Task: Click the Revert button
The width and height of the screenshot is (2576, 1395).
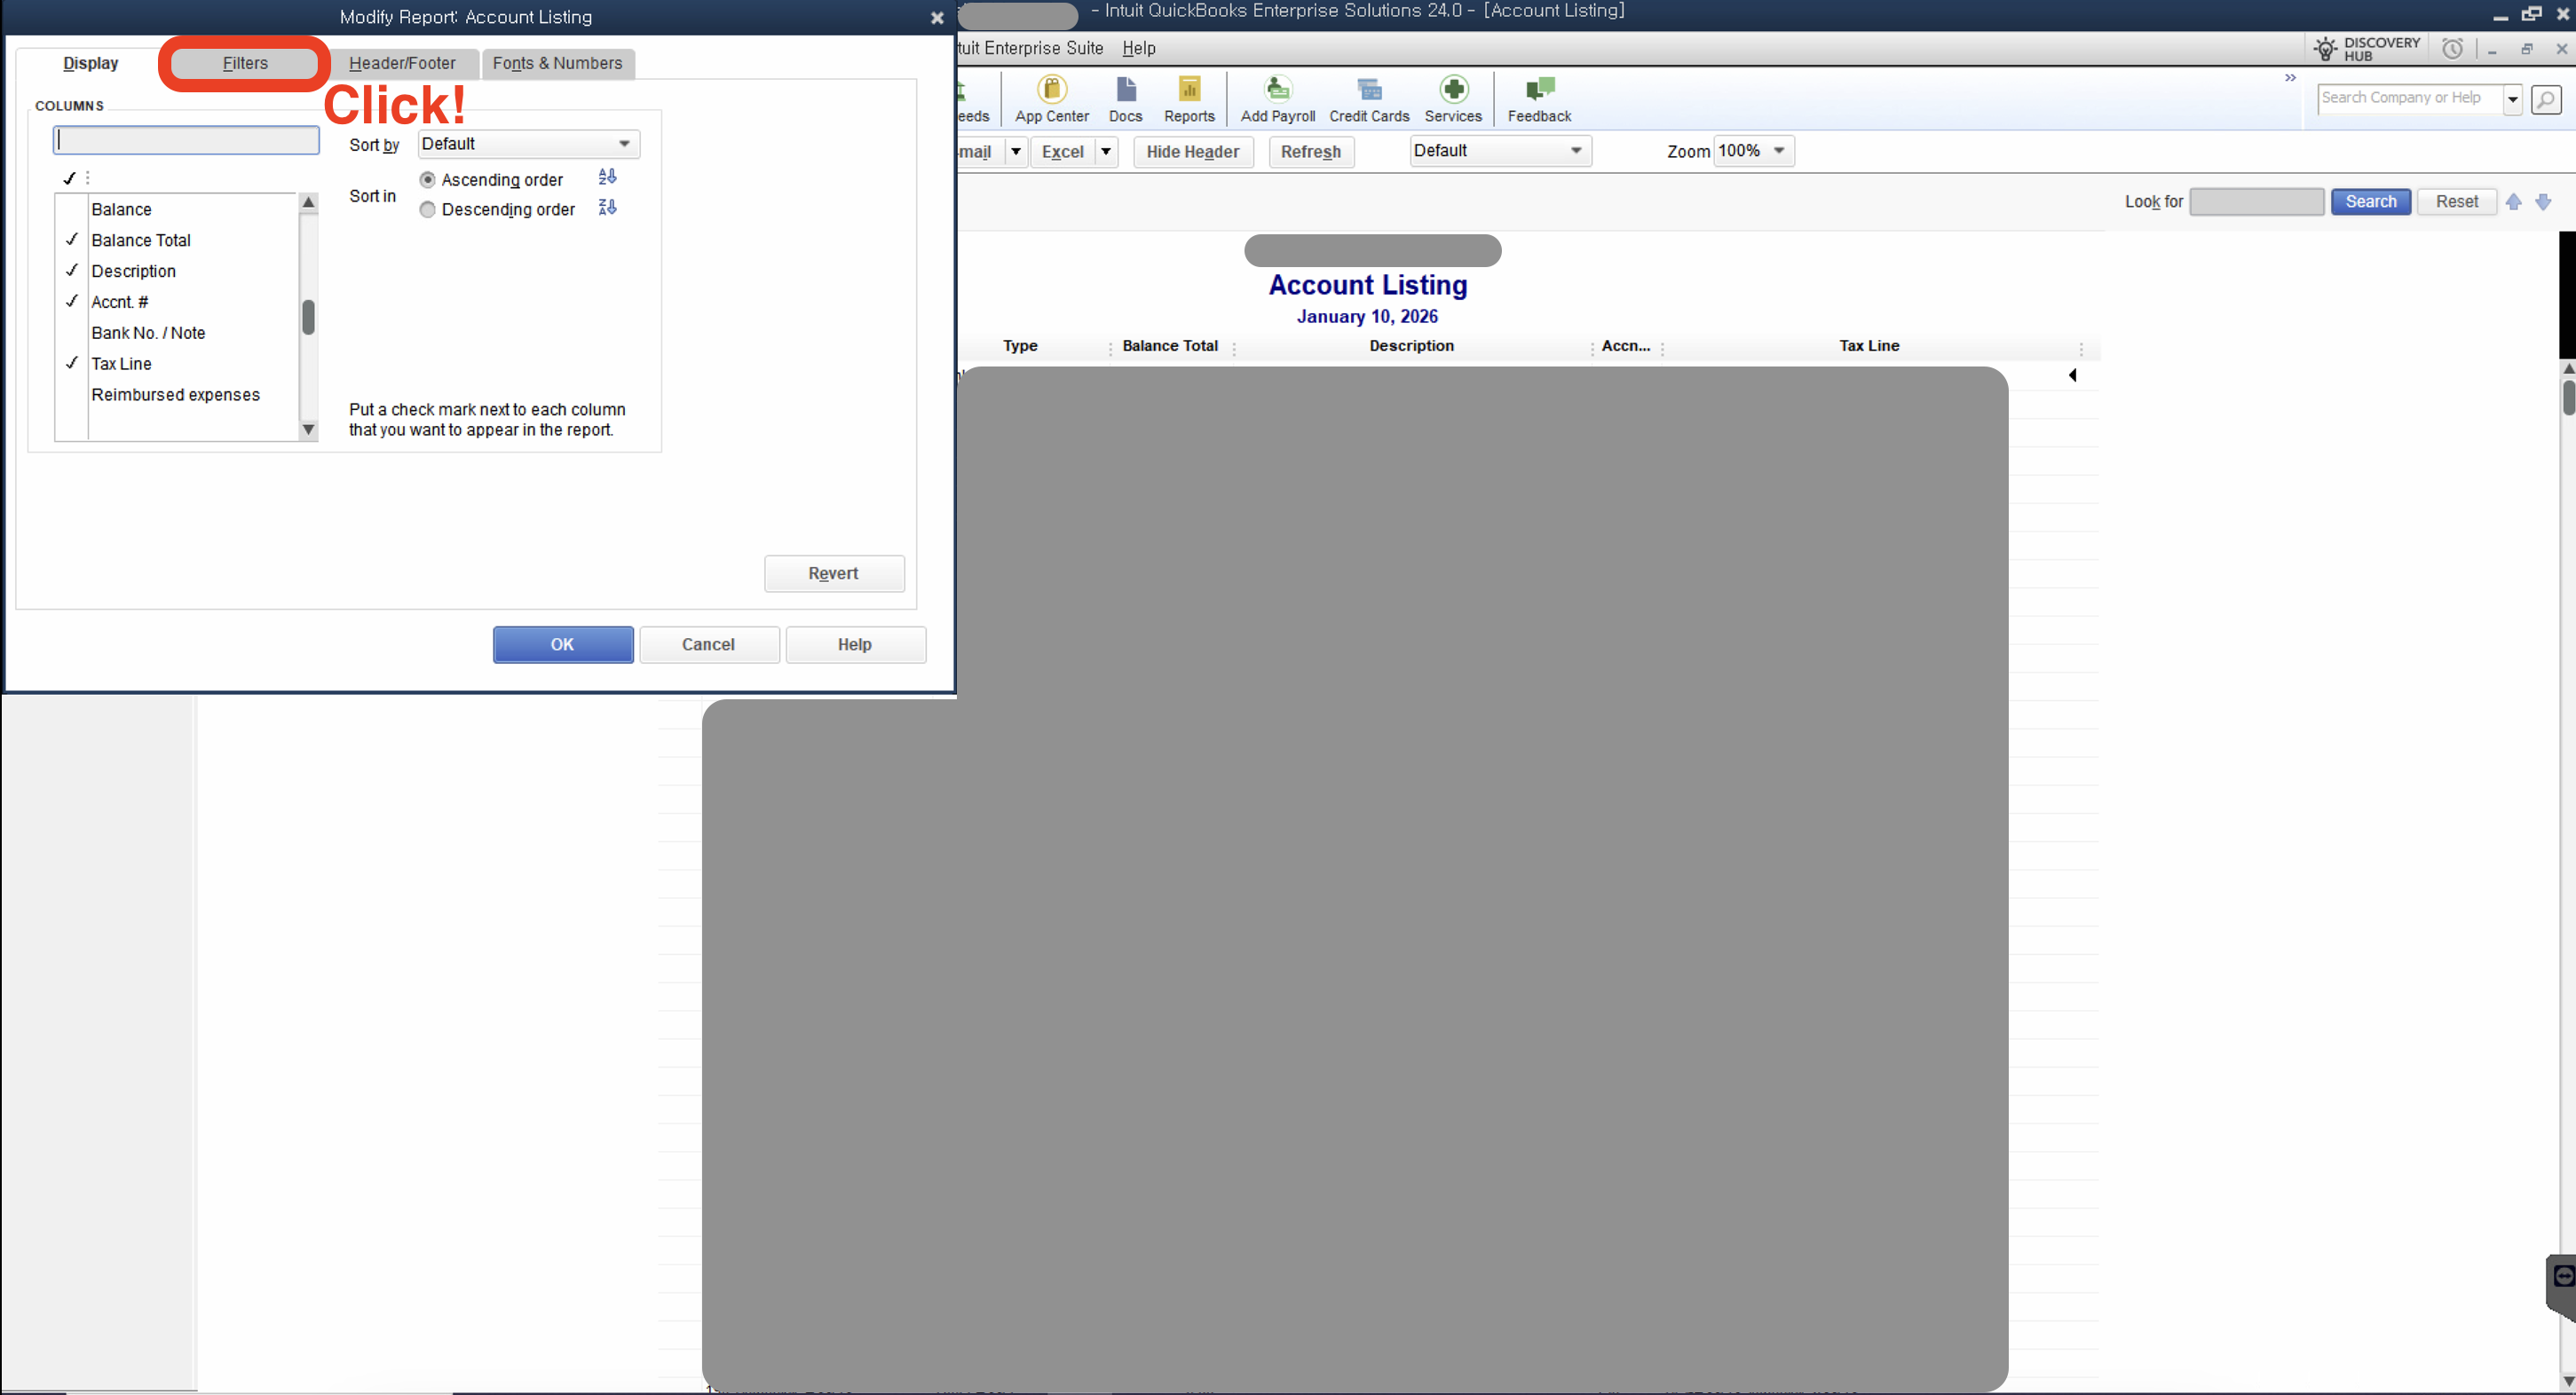Action: click(x=833, y=573)
